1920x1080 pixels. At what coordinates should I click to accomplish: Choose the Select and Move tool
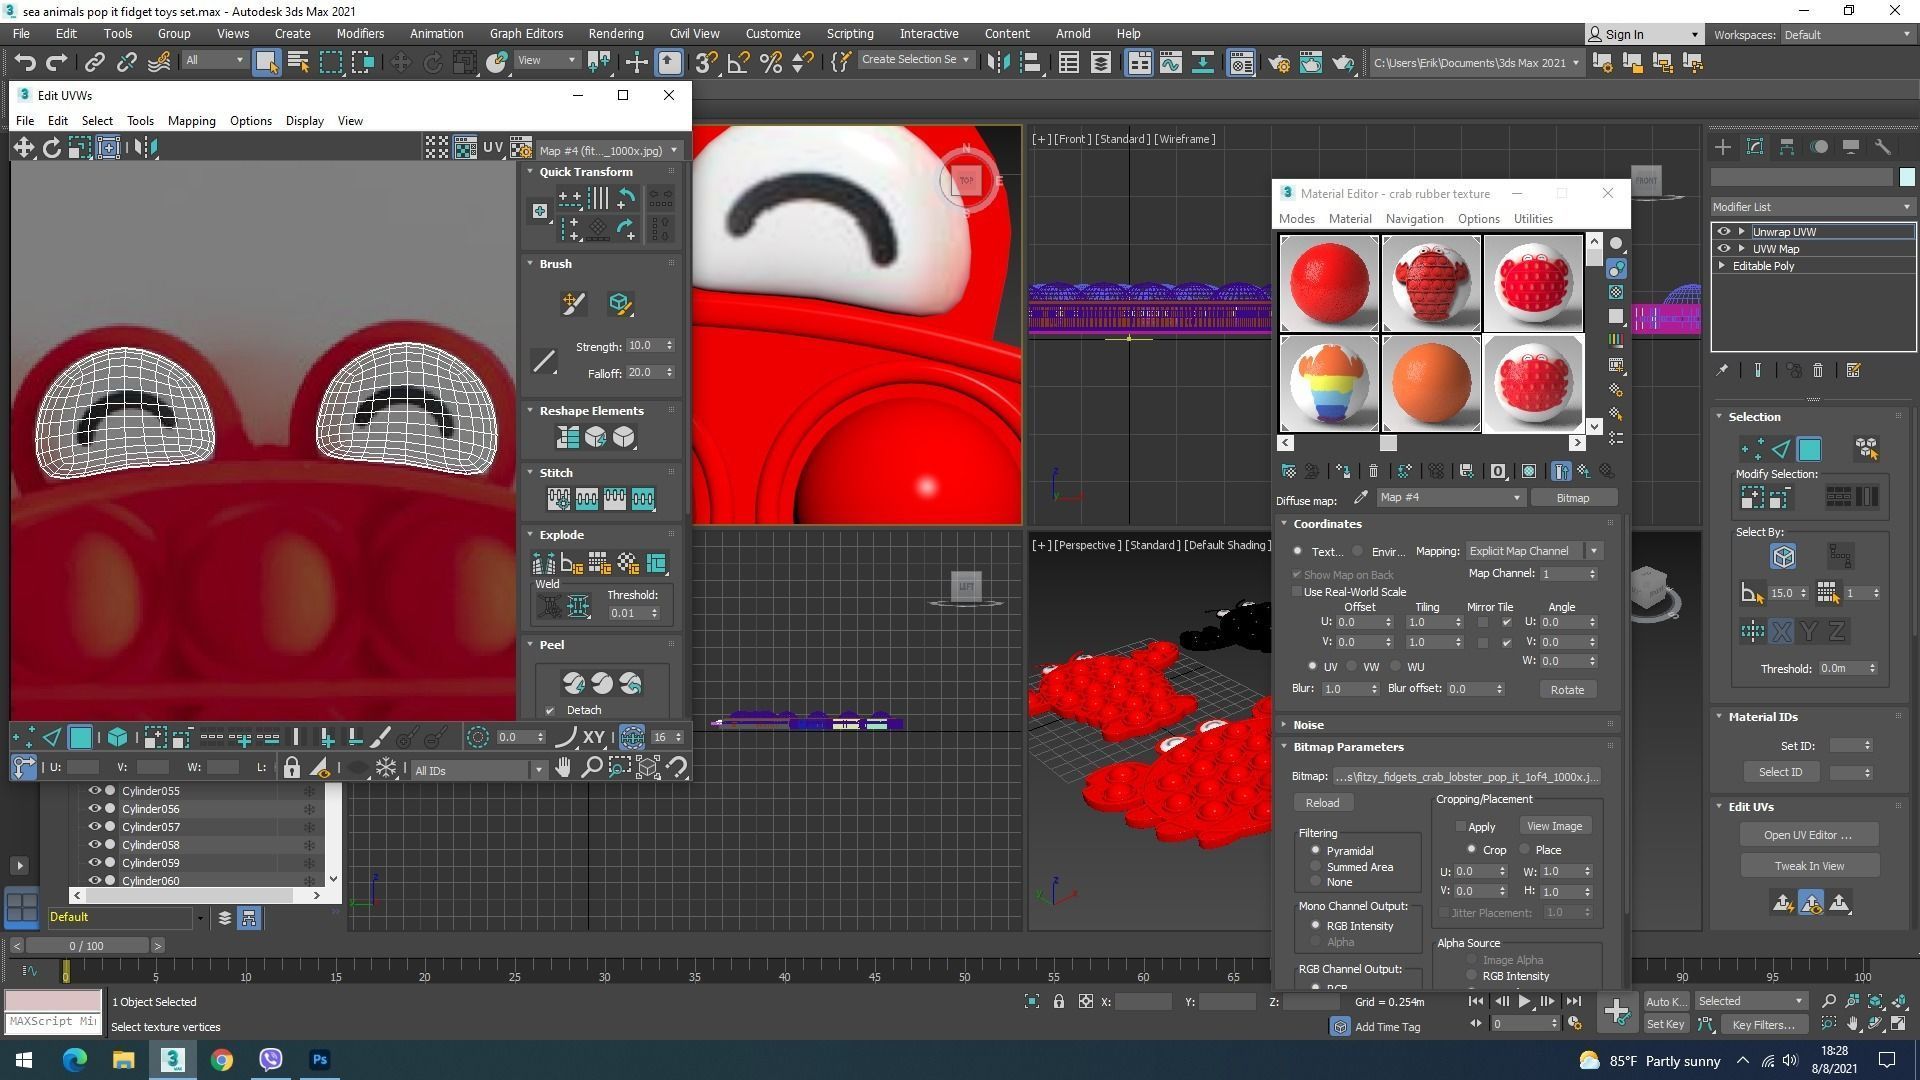(400, 62)
